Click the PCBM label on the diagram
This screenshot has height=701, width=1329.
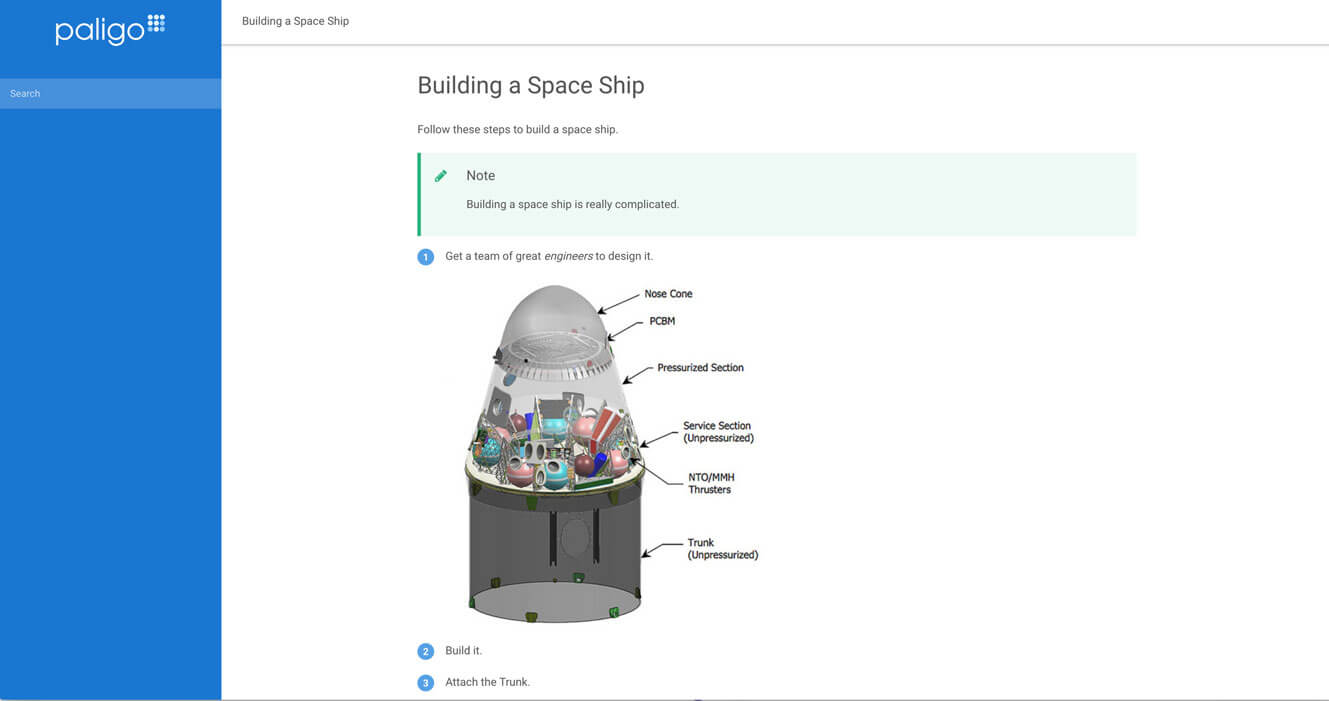click(664, 321)
